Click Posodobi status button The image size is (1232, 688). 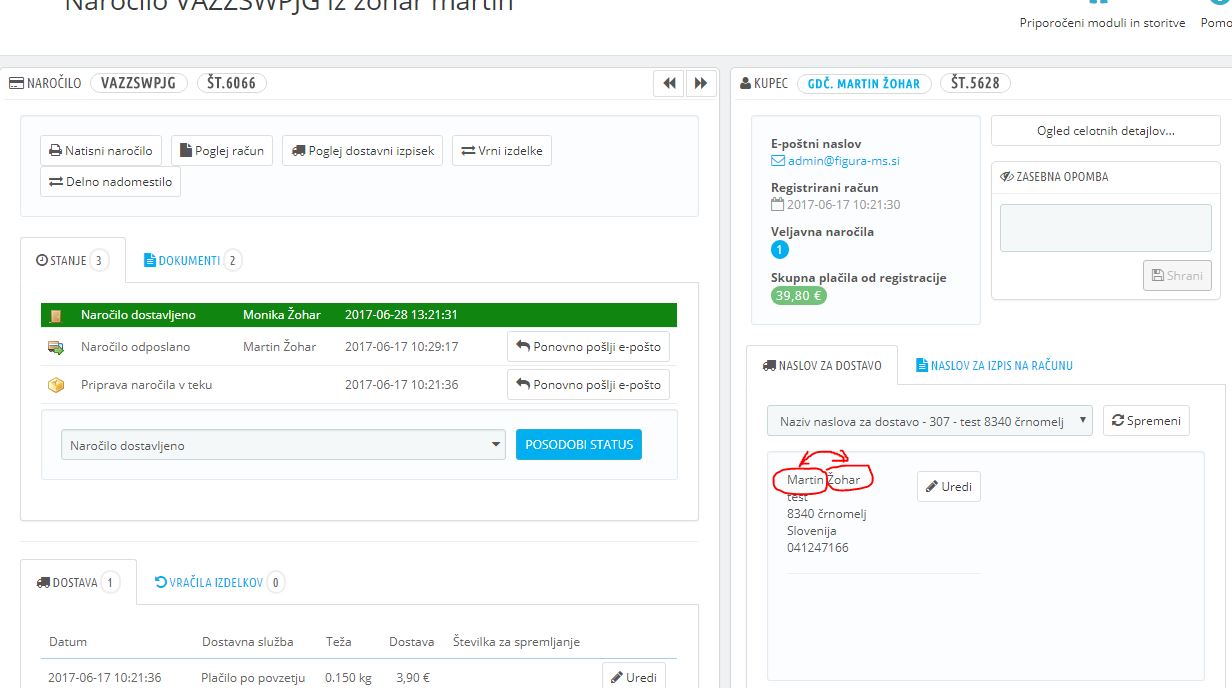[579, 445]
